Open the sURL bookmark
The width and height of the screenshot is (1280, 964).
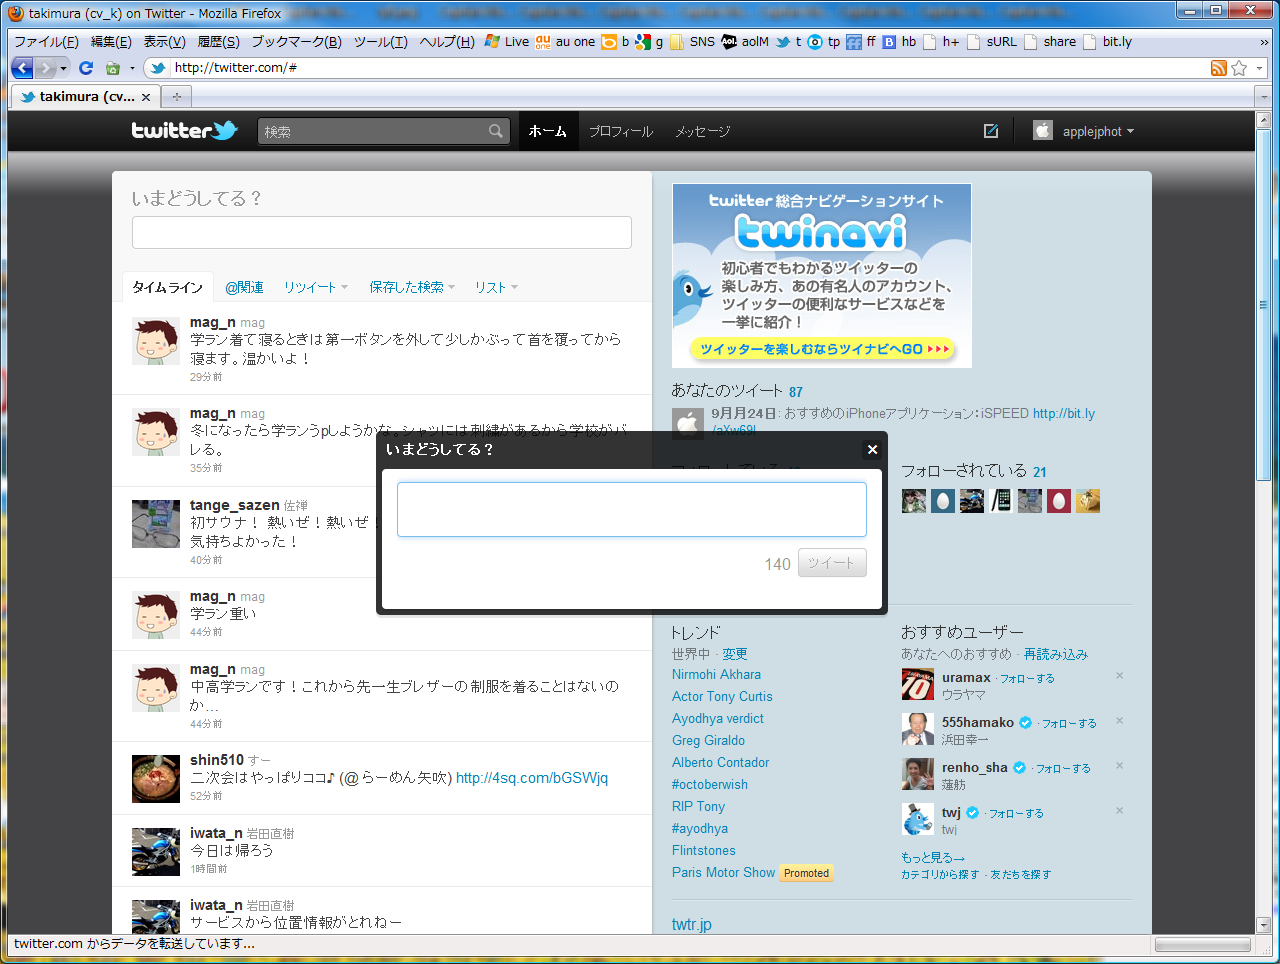(x=992, y=42)
